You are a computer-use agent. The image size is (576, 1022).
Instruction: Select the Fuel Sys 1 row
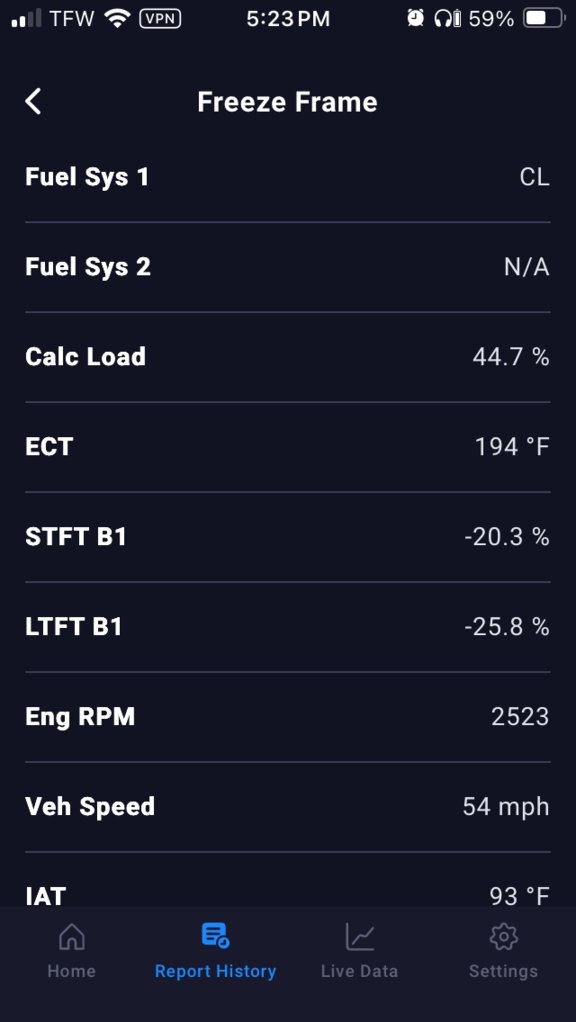[x=288, y=177]
